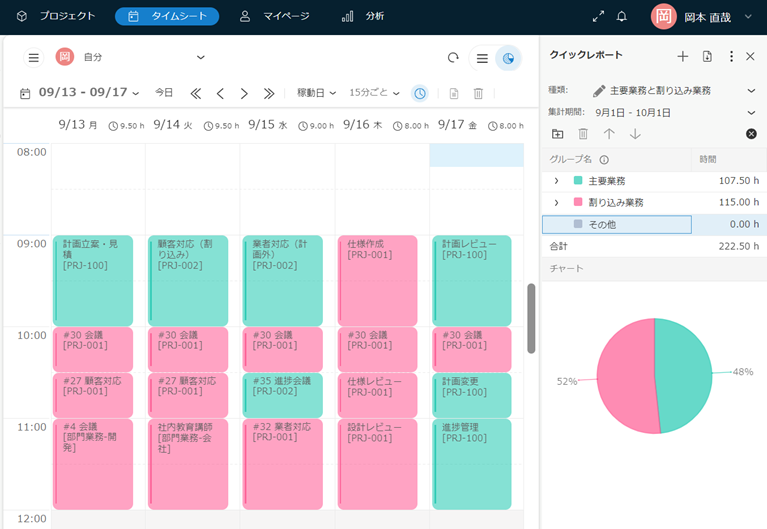This screenshot has height=529, width=767.
Task: Open 進捗管理 entry on 9/17
Action: coord(472,464)
